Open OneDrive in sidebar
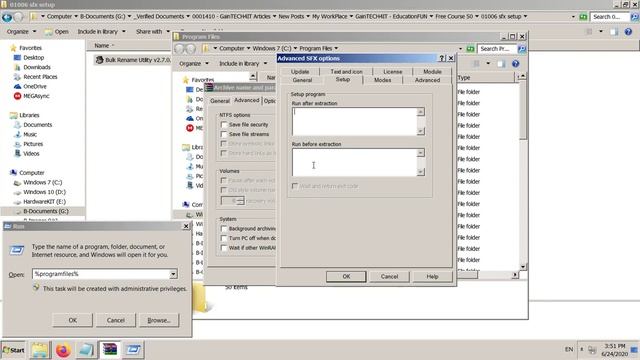Image resolution: width=640 pixels, height=360 pixels. tap(35, 87)
